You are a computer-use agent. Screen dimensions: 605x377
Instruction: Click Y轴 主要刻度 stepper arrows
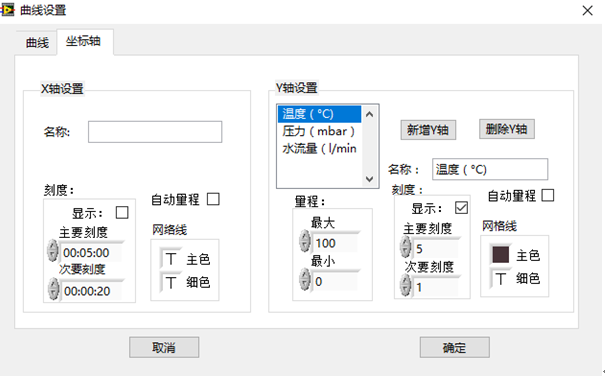tap(406, 247)
